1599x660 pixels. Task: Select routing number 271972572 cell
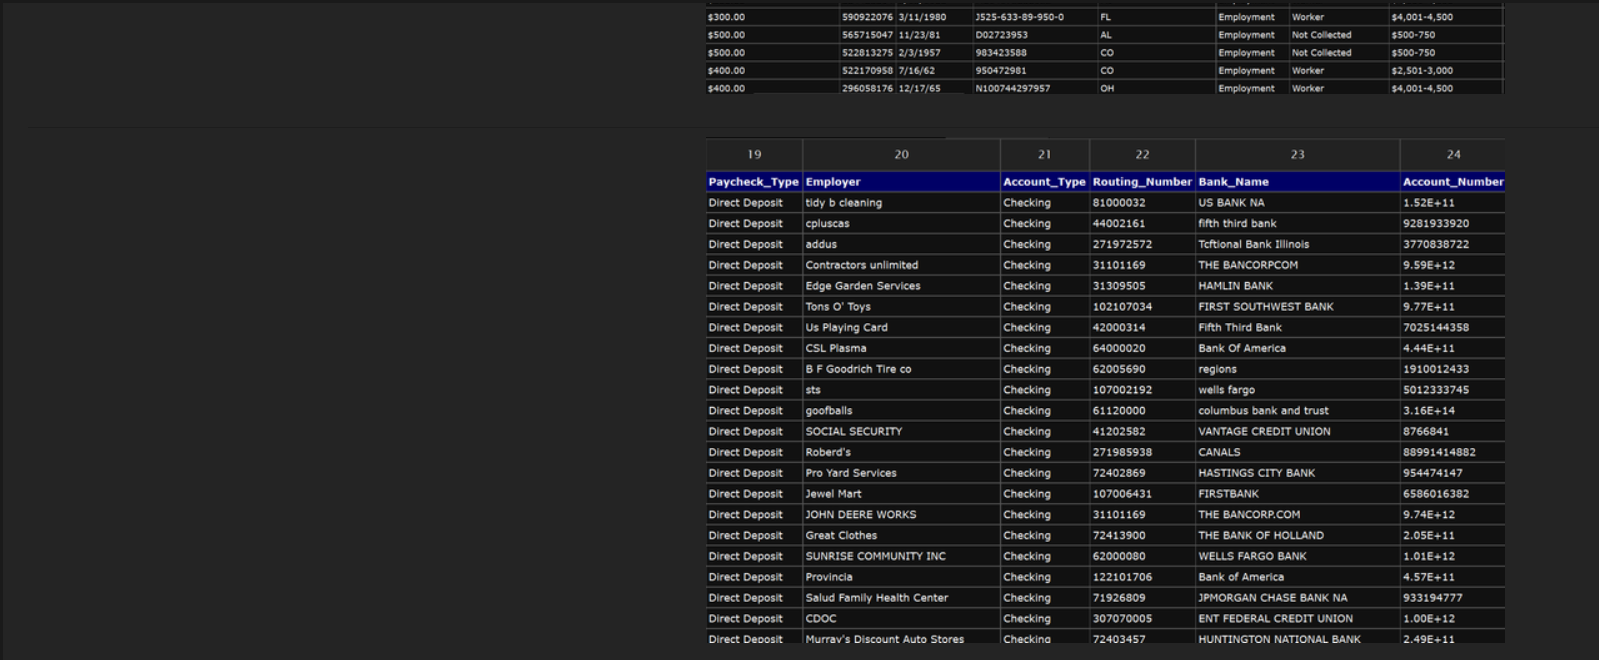pos(1122,244)
